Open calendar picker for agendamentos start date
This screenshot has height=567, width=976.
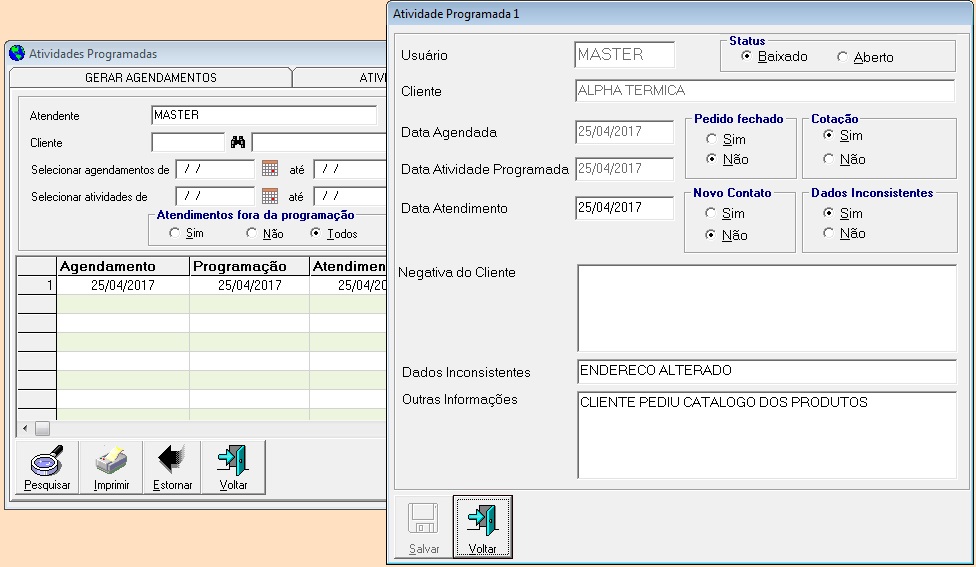point(269,169)
